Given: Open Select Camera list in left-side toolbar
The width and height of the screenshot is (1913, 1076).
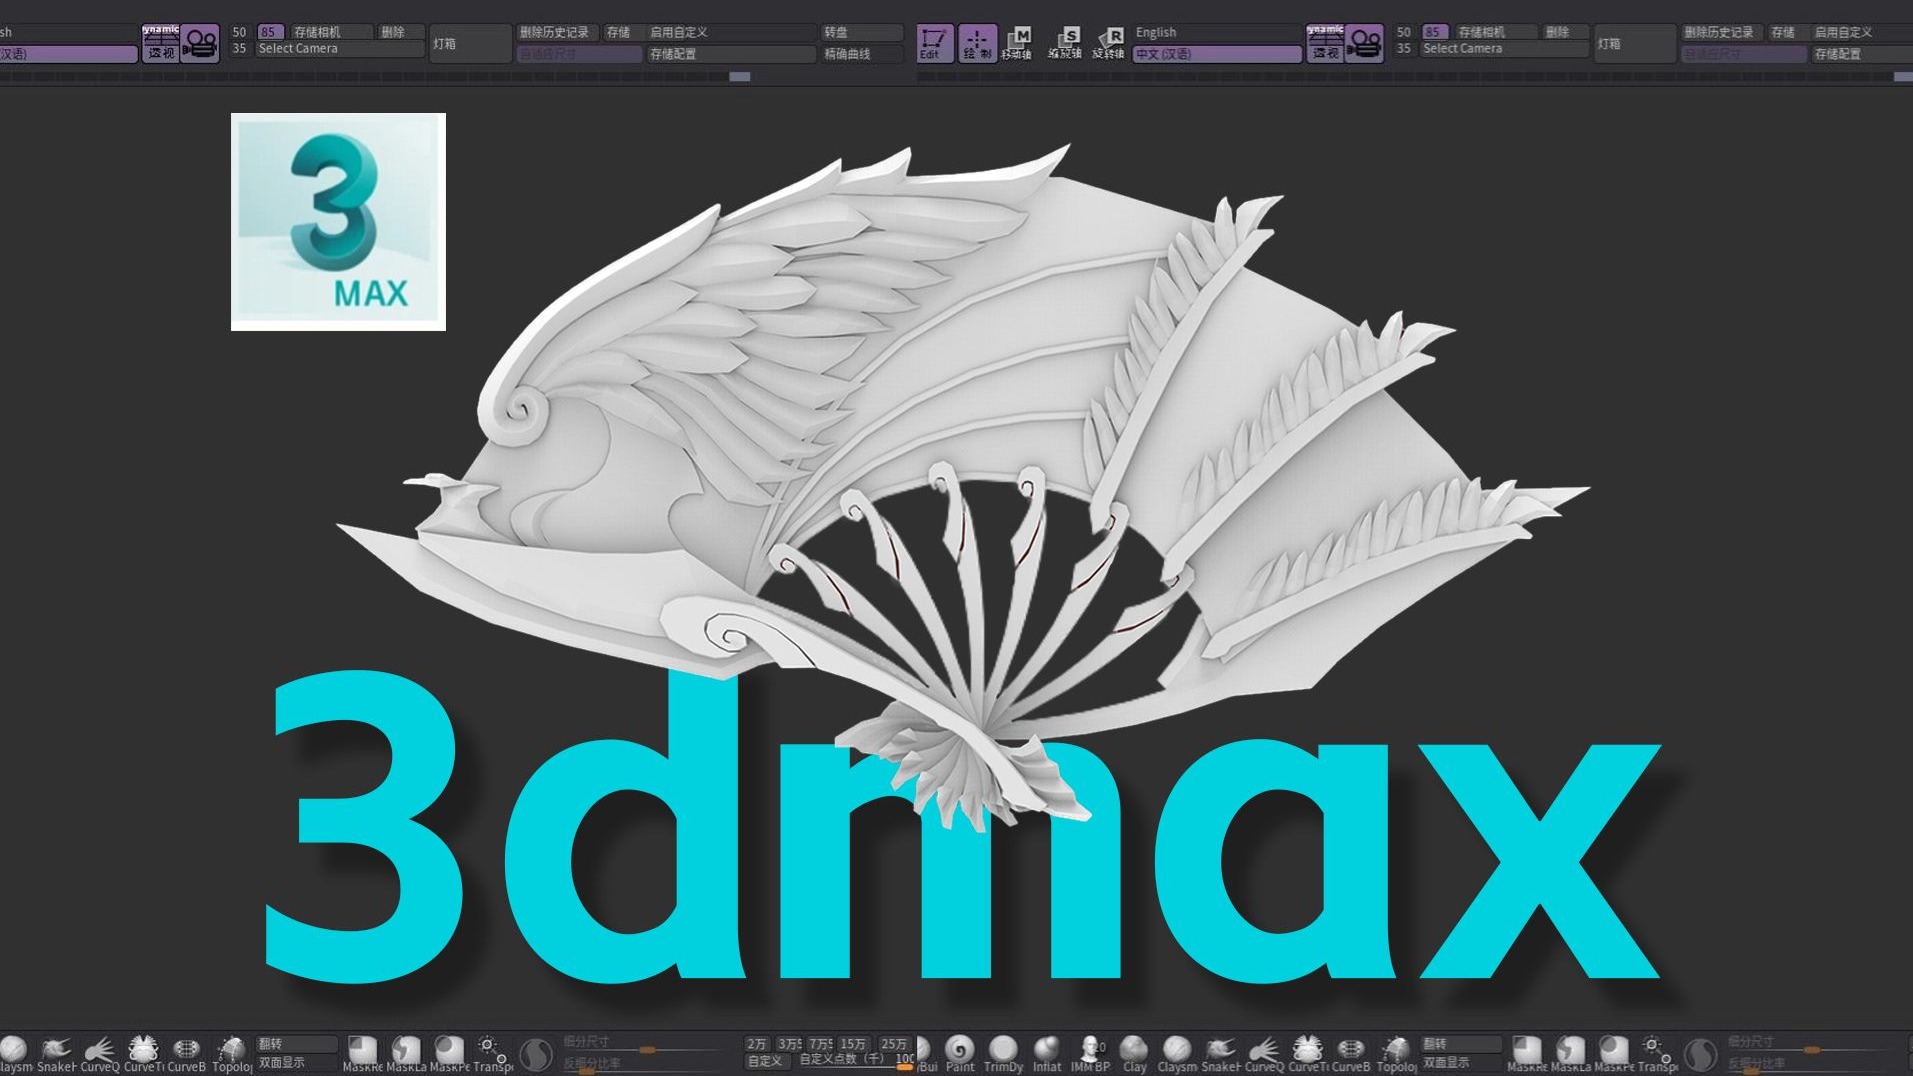Looking at the screenshot, I should [340, 49].
